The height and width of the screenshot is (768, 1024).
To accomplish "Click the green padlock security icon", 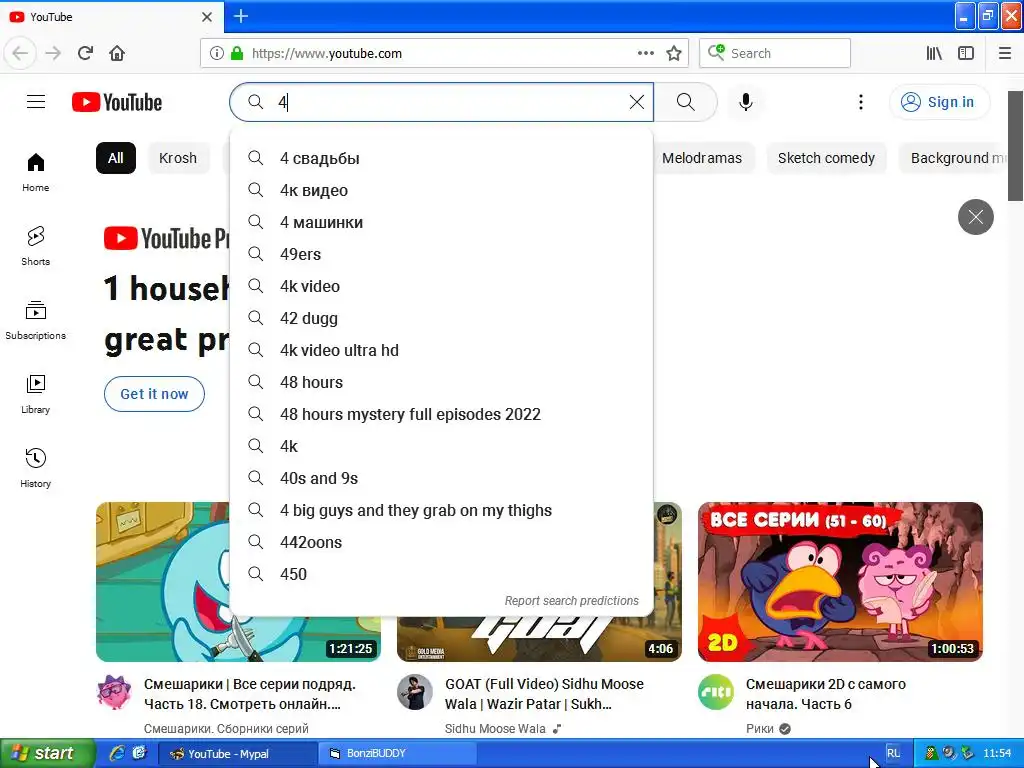I will click(x=237, y=53).
